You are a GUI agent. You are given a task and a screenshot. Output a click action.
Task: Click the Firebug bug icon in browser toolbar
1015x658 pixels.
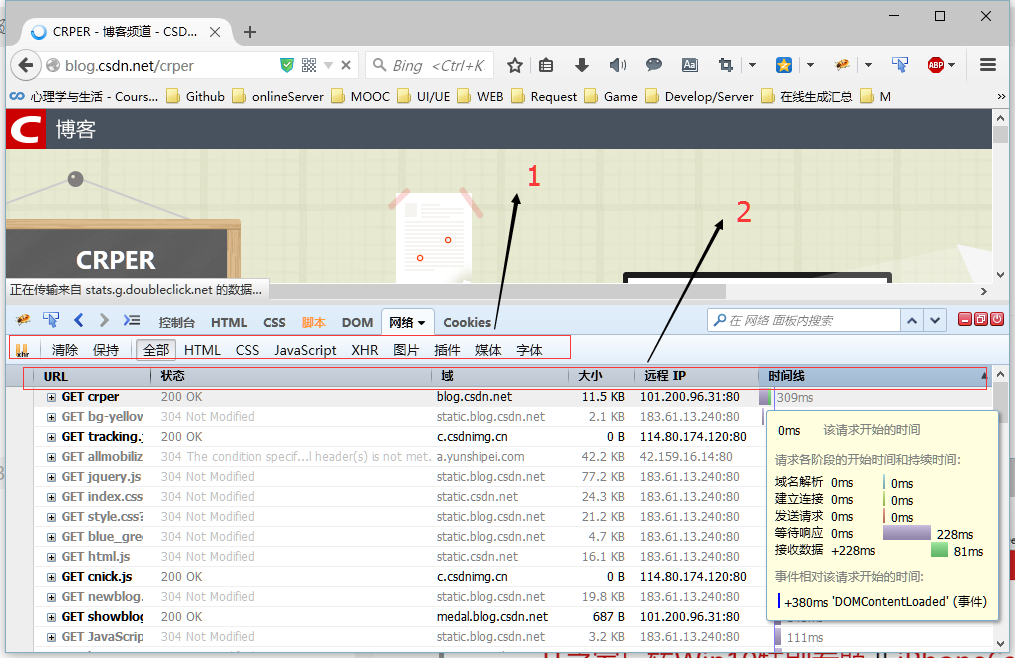coord(842,65)
